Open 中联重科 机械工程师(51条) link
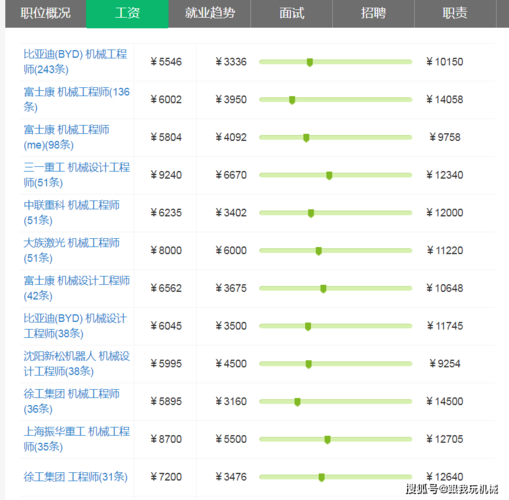 71,212
